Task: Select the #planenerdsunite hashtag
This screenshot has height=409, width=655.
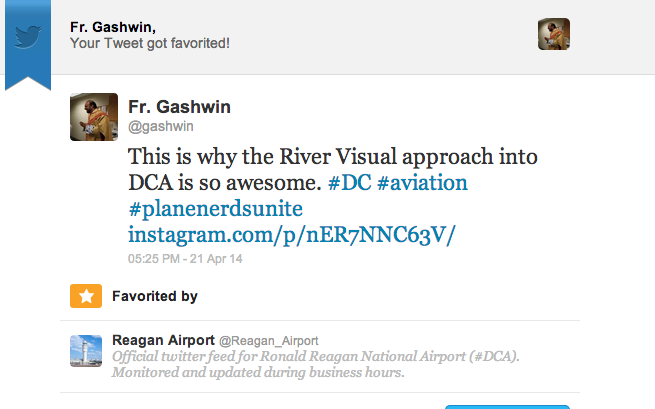Action: pos(215,210)
